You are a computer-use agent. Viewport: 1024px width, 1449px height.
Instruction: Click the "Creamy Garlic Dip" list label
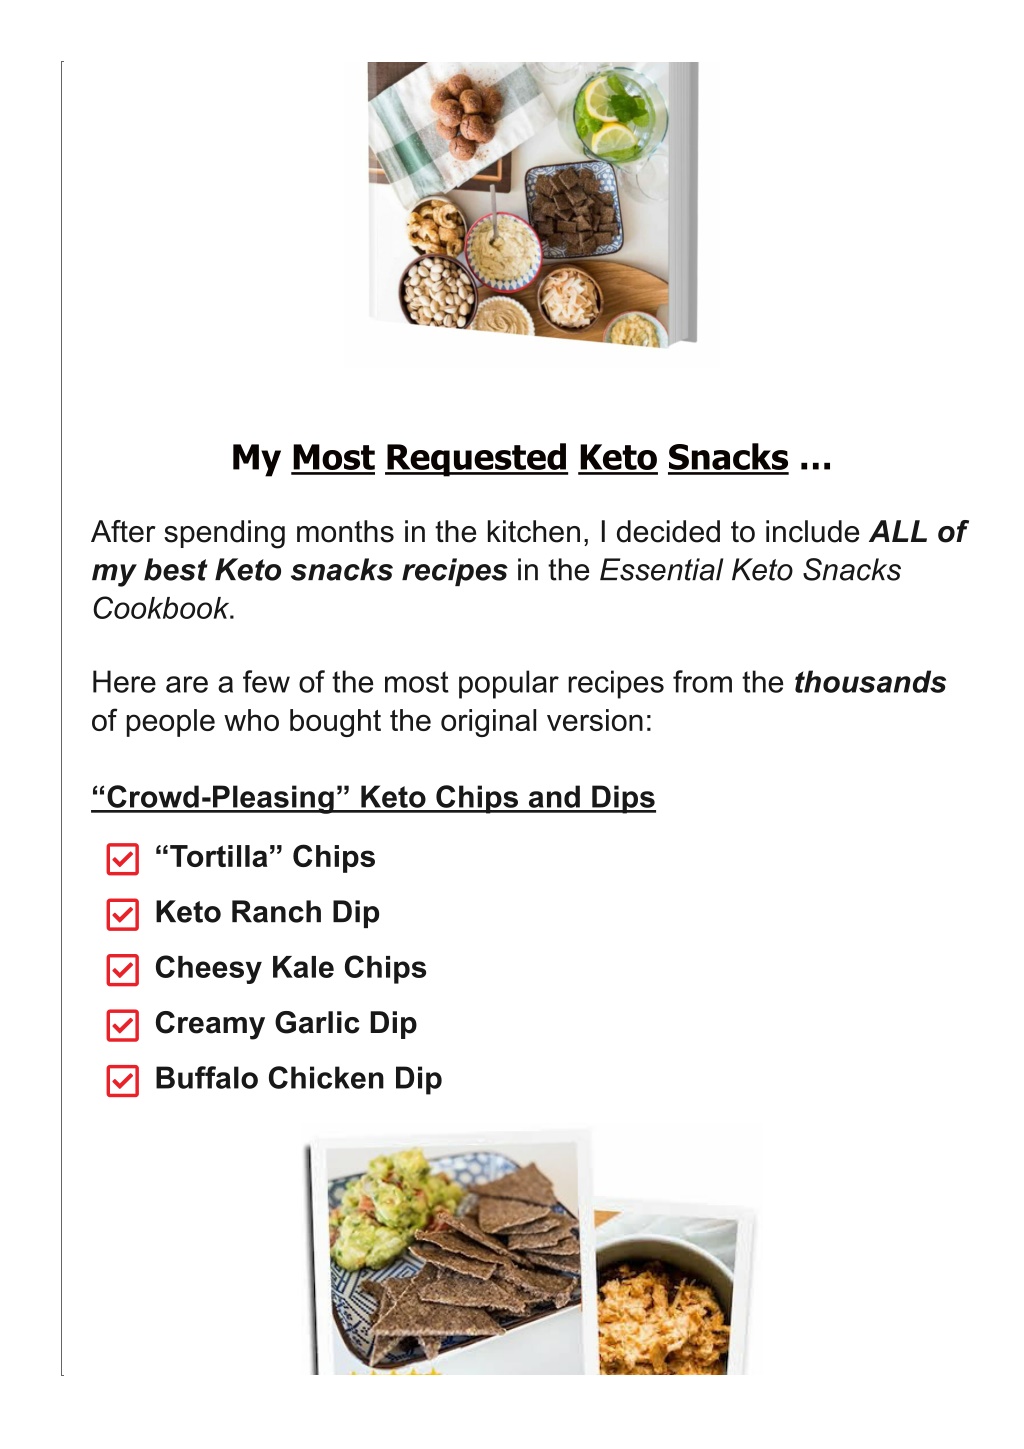[x=286, y=1023]
